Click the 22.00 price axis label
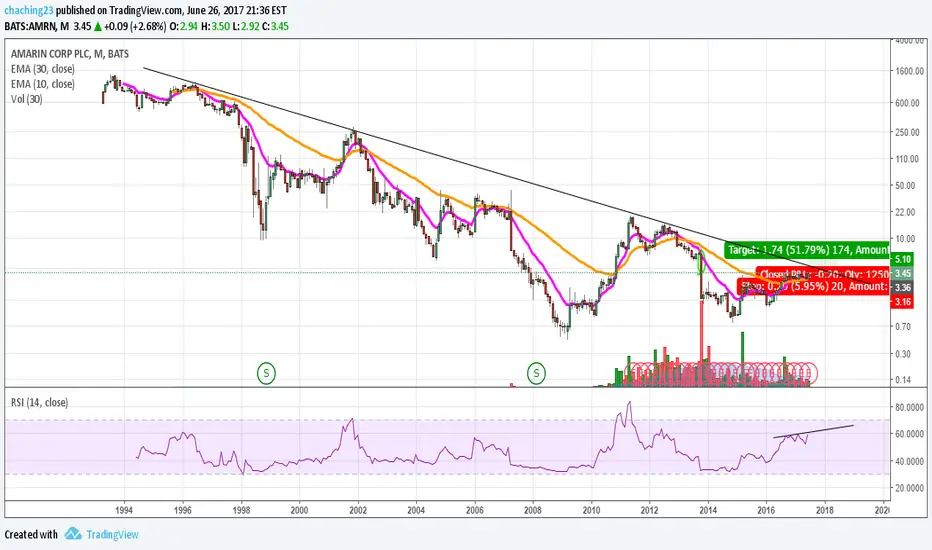This screenshot has height=550, width=932. pyautogui.click(x=905, y=212)
